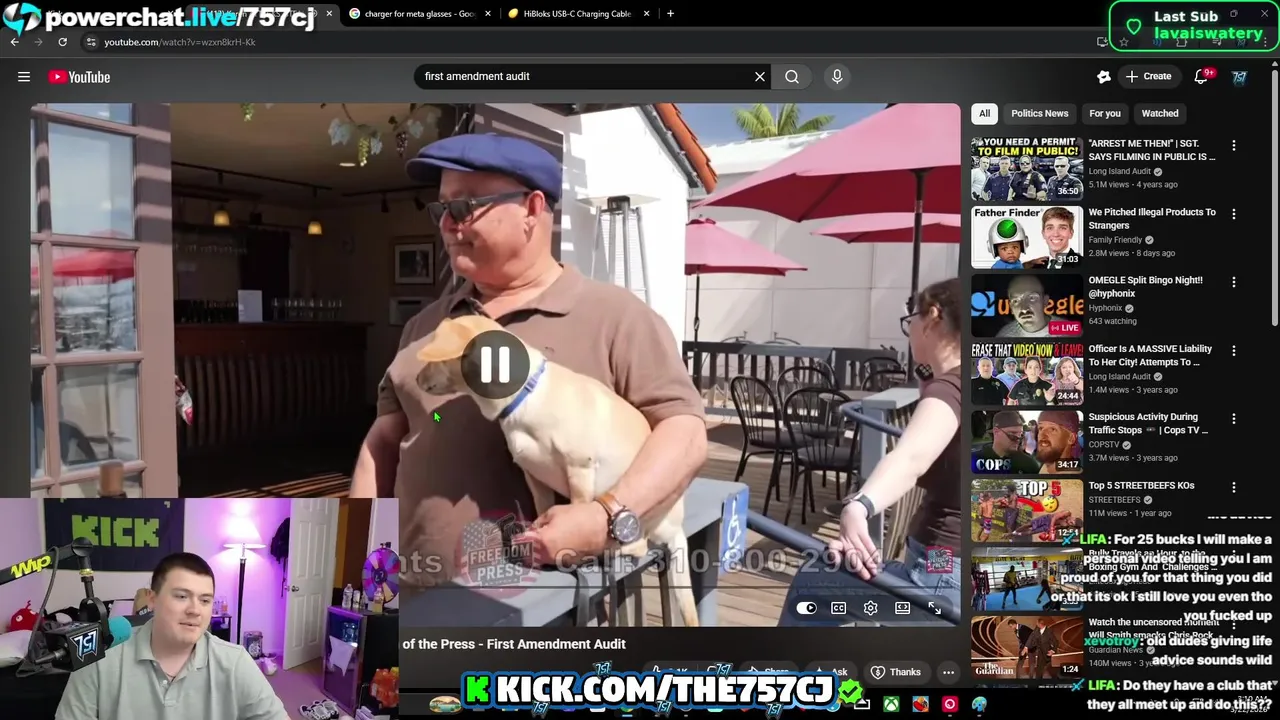The width and height of the screenshot is (1280, 720).
Task: Open the YouTube notifications bell
Action: tap(1202, 77)
